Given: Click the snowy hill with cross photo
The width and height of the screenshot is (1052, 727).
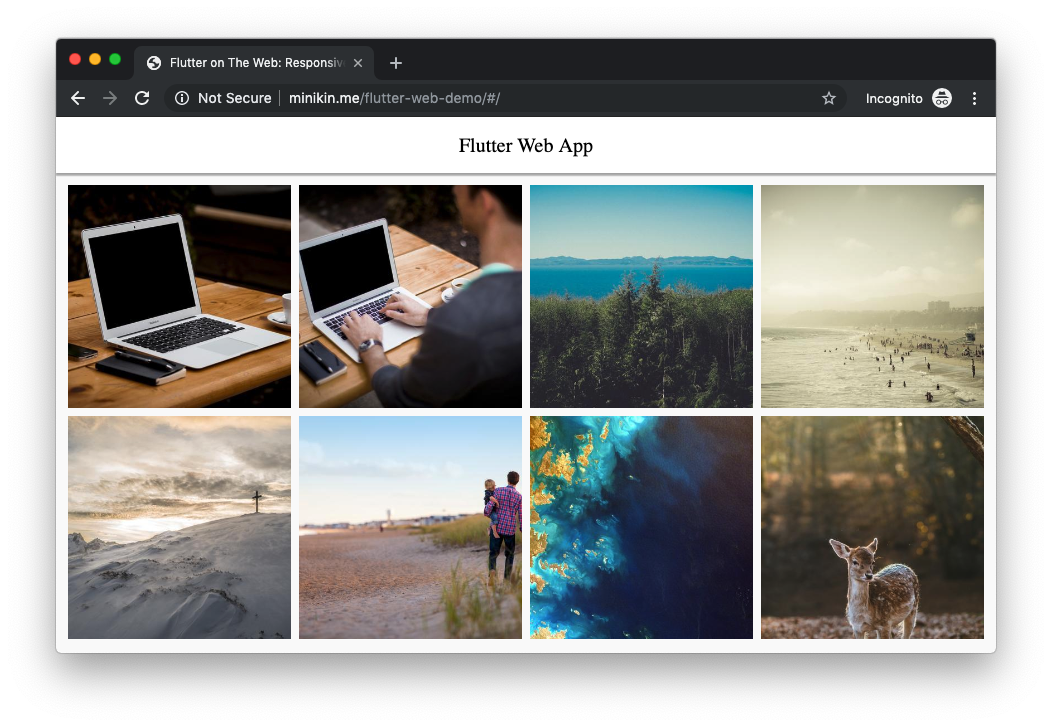Looking at the screenshot, I should pos(179,527).
